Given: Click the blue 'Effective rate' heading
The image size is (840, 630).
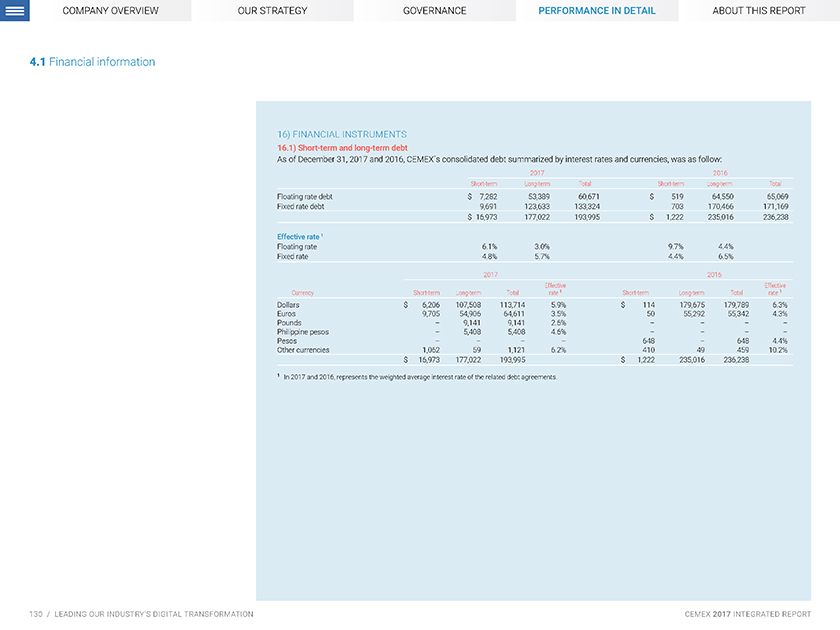Looking at the screenshot, I should click(299, 236).
